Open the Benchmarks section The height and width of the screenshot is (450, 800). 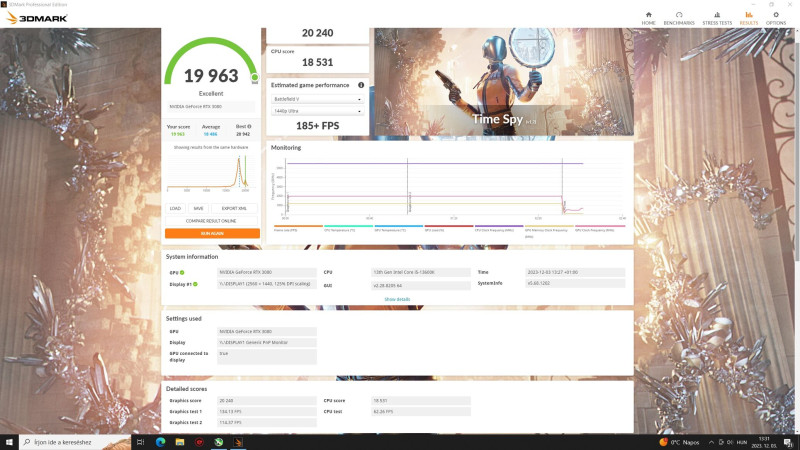pyautogui.click(x=679, y=18)
